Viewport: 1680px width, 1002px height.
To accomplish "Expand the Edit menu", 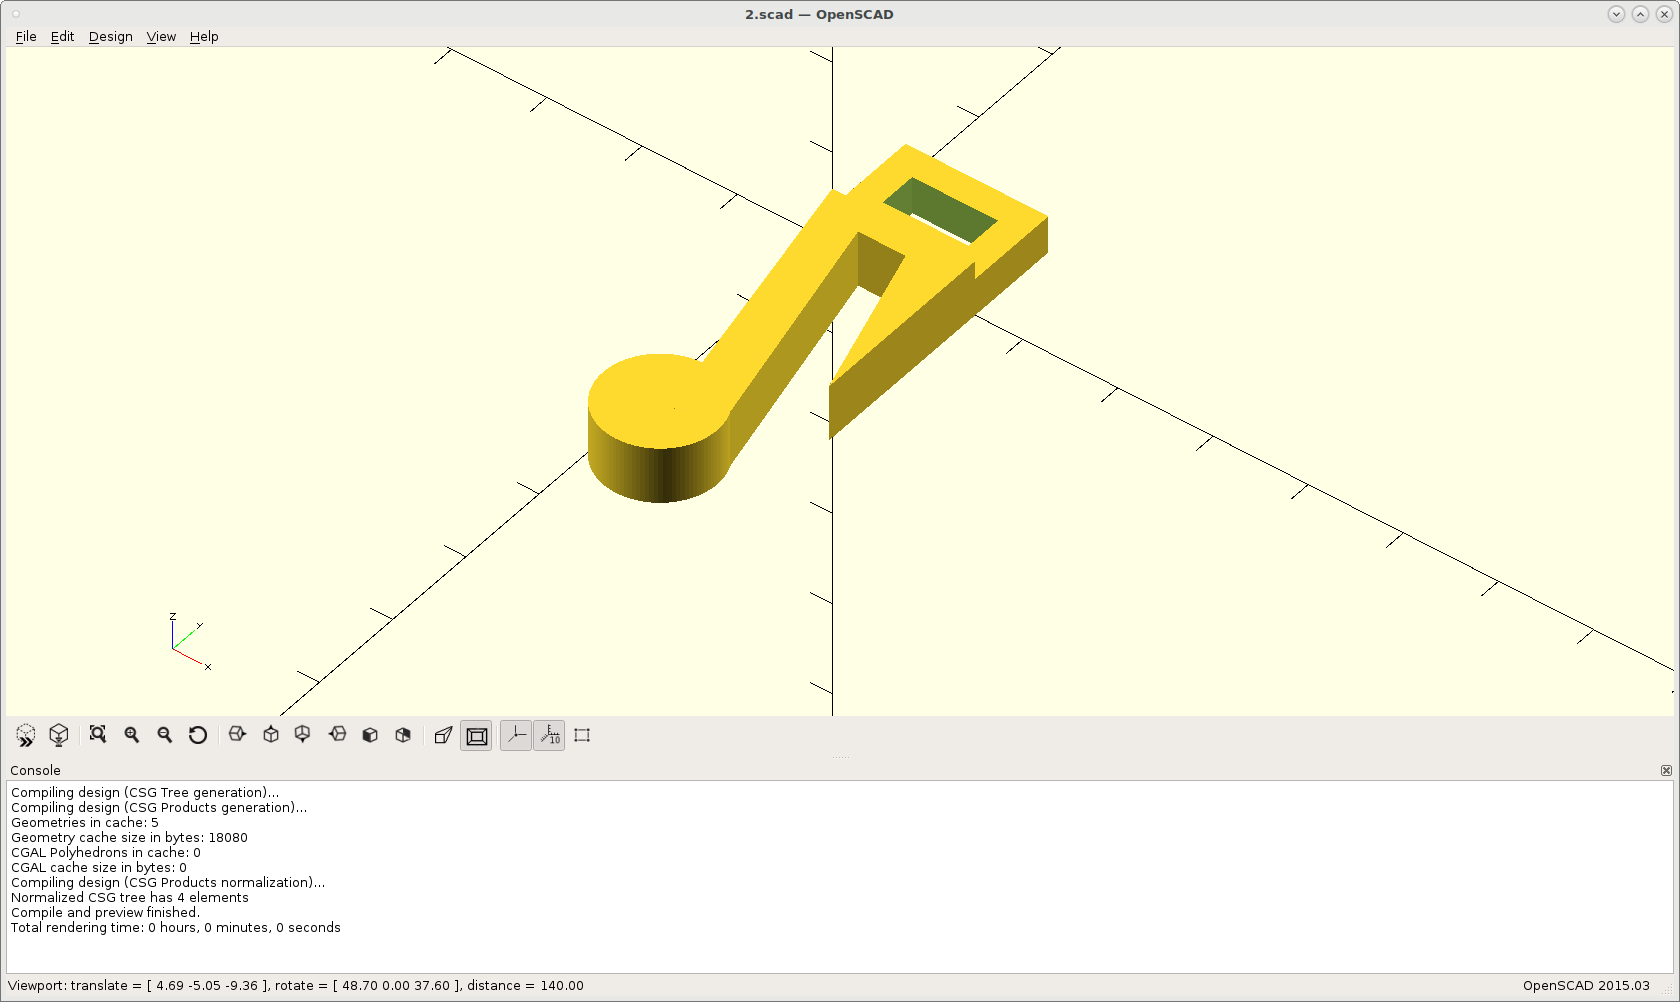I will 62,36.
